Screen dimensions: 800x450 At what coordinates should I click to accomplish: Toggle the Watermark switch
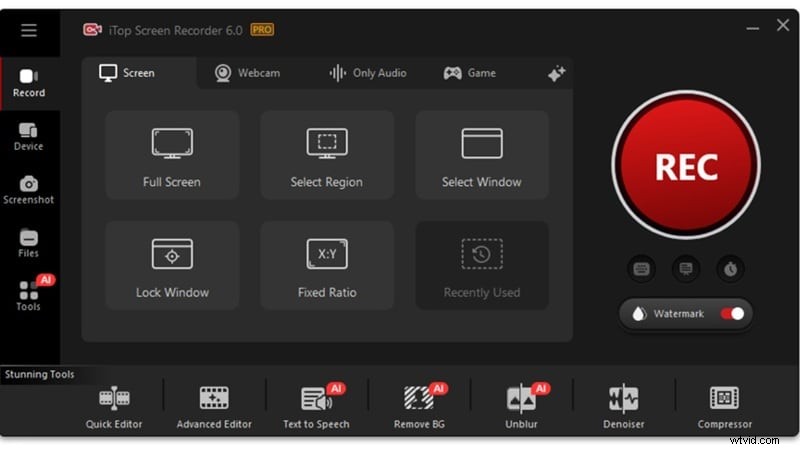[x=732, y=314]
